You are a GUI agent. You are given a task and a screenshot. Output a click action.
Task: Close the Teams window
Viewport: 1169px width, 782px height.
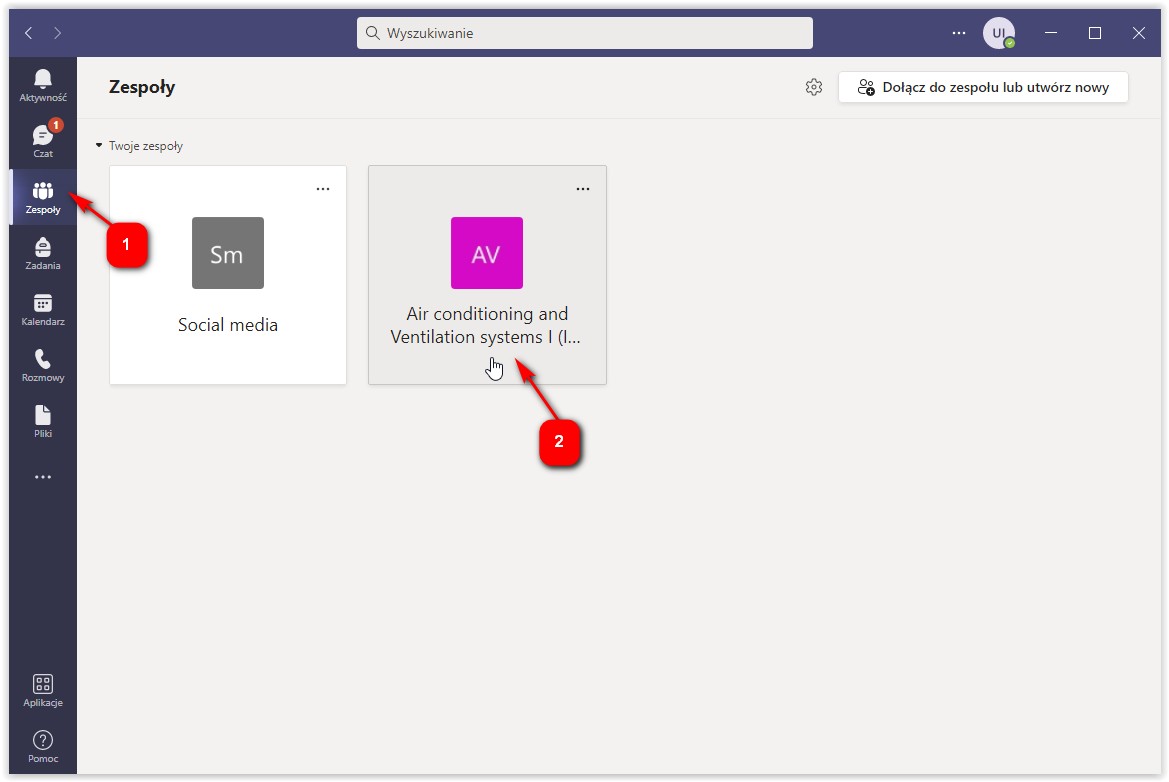(x=1138, y=33)
